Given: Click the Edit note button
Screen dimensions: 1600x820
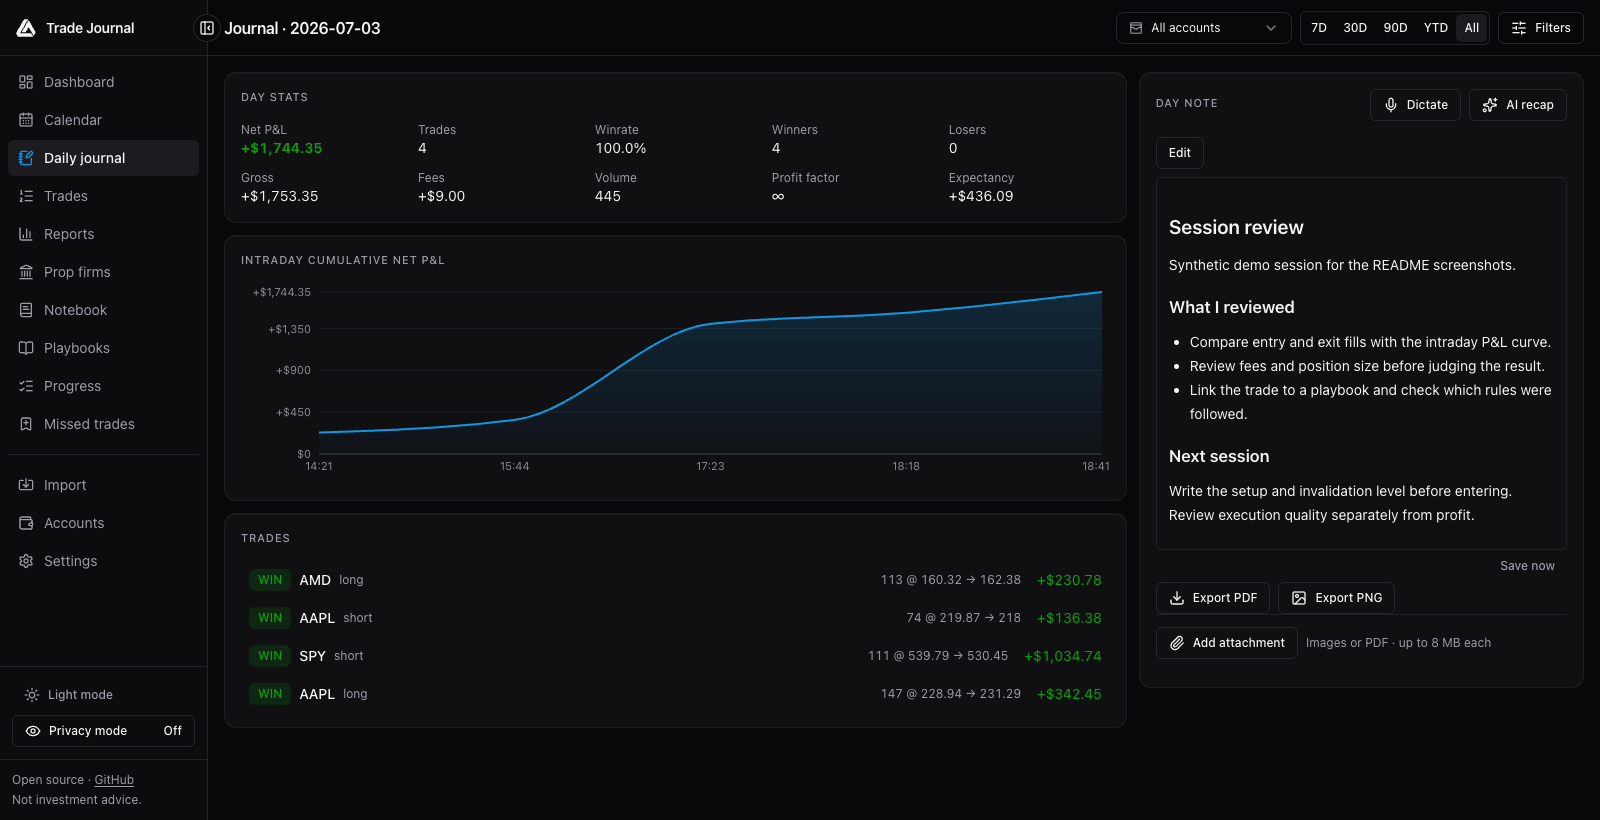Looking at the screenshot, I should tap(1180, 153).
